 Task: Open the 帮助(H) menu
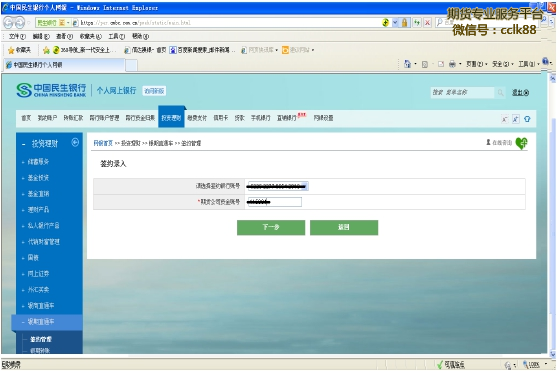(140, 36)
